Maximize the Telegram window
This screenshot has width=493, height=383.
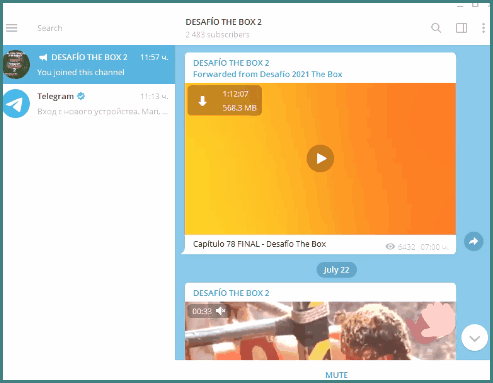475,4
